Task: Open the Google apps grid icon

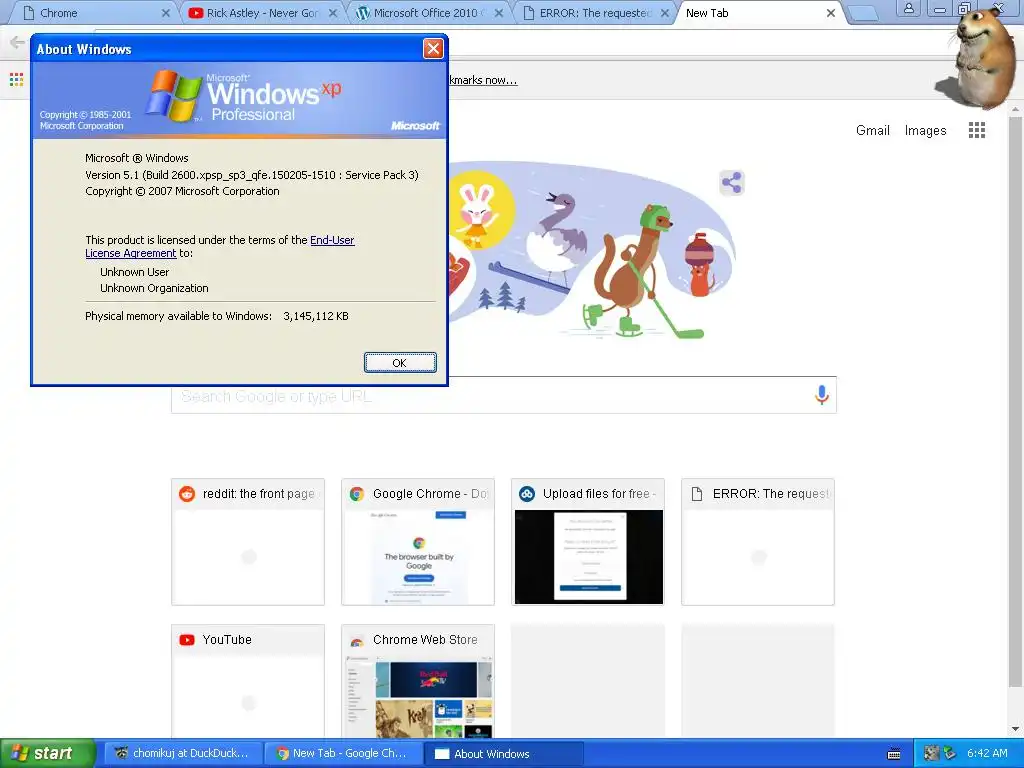Action: click(x=977, y=131)
